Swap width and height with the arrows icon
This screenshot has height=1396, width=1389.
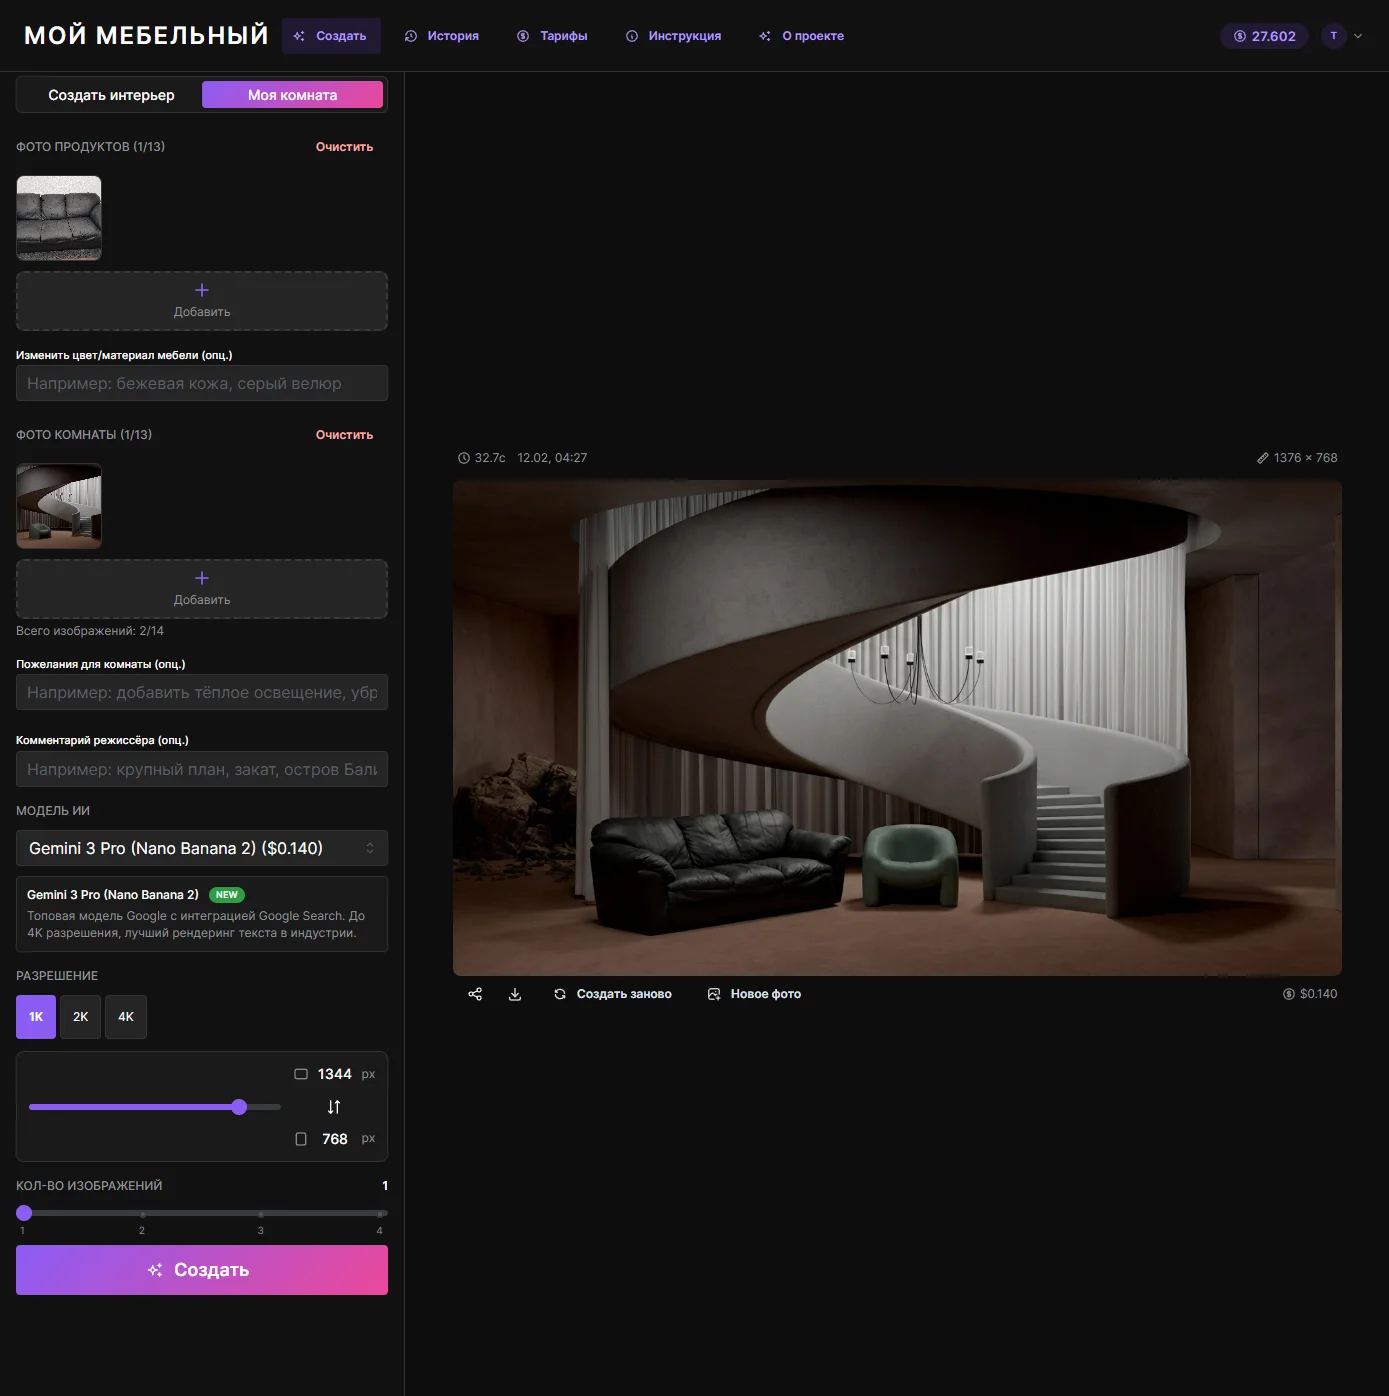click(334, 1107)
